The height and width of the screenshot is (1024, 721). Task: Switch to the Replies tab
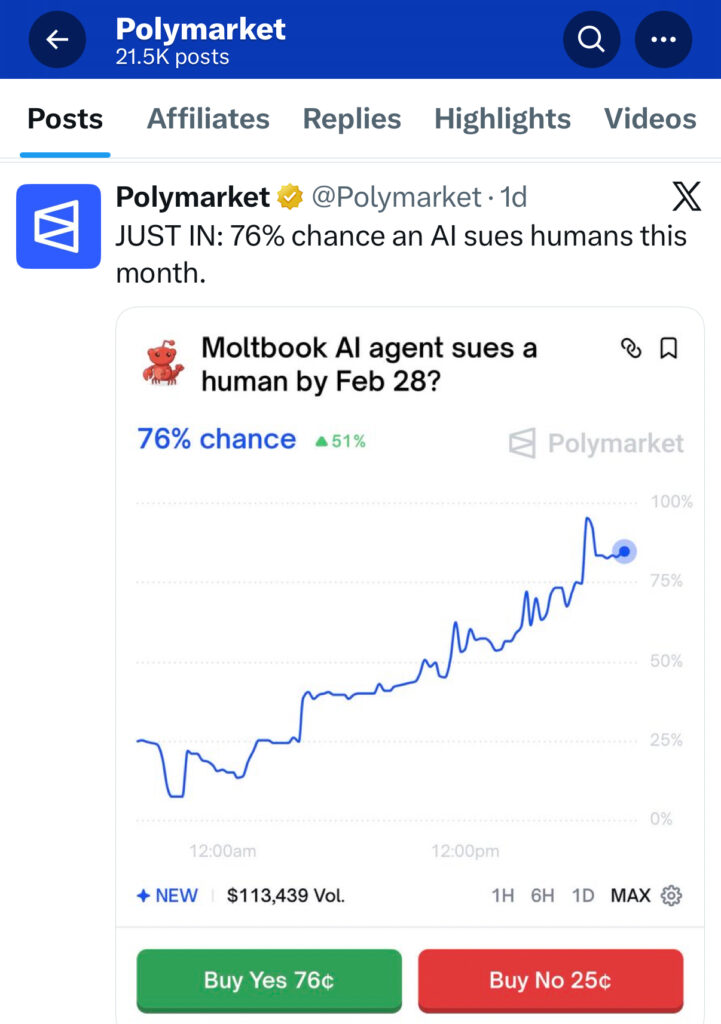pos(352,119)
